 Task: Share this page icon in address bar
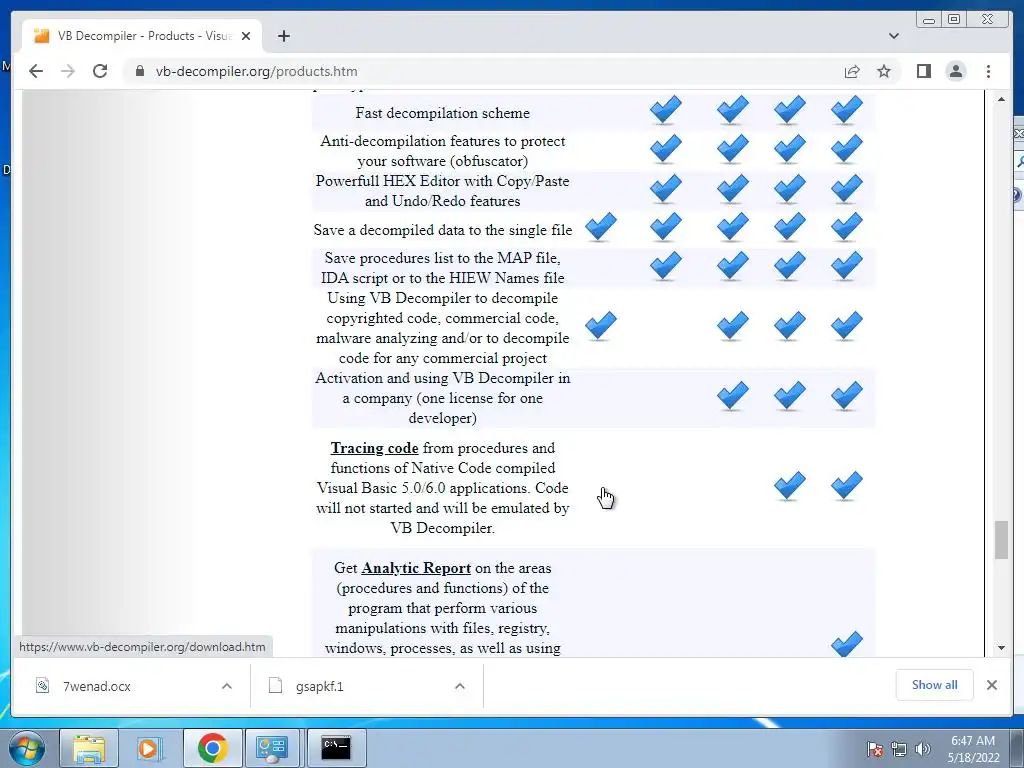[852, 71]
